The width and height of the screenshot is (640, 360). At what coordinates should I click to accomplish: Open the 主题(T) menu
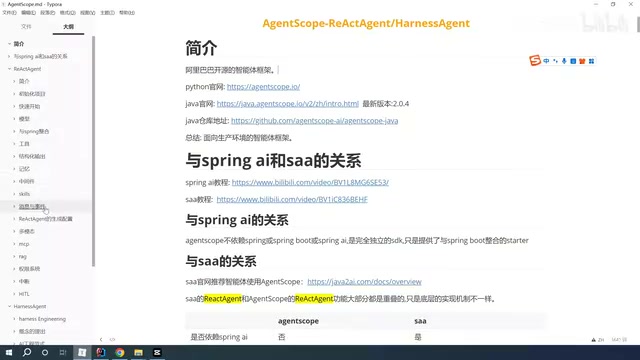[107, 13]
